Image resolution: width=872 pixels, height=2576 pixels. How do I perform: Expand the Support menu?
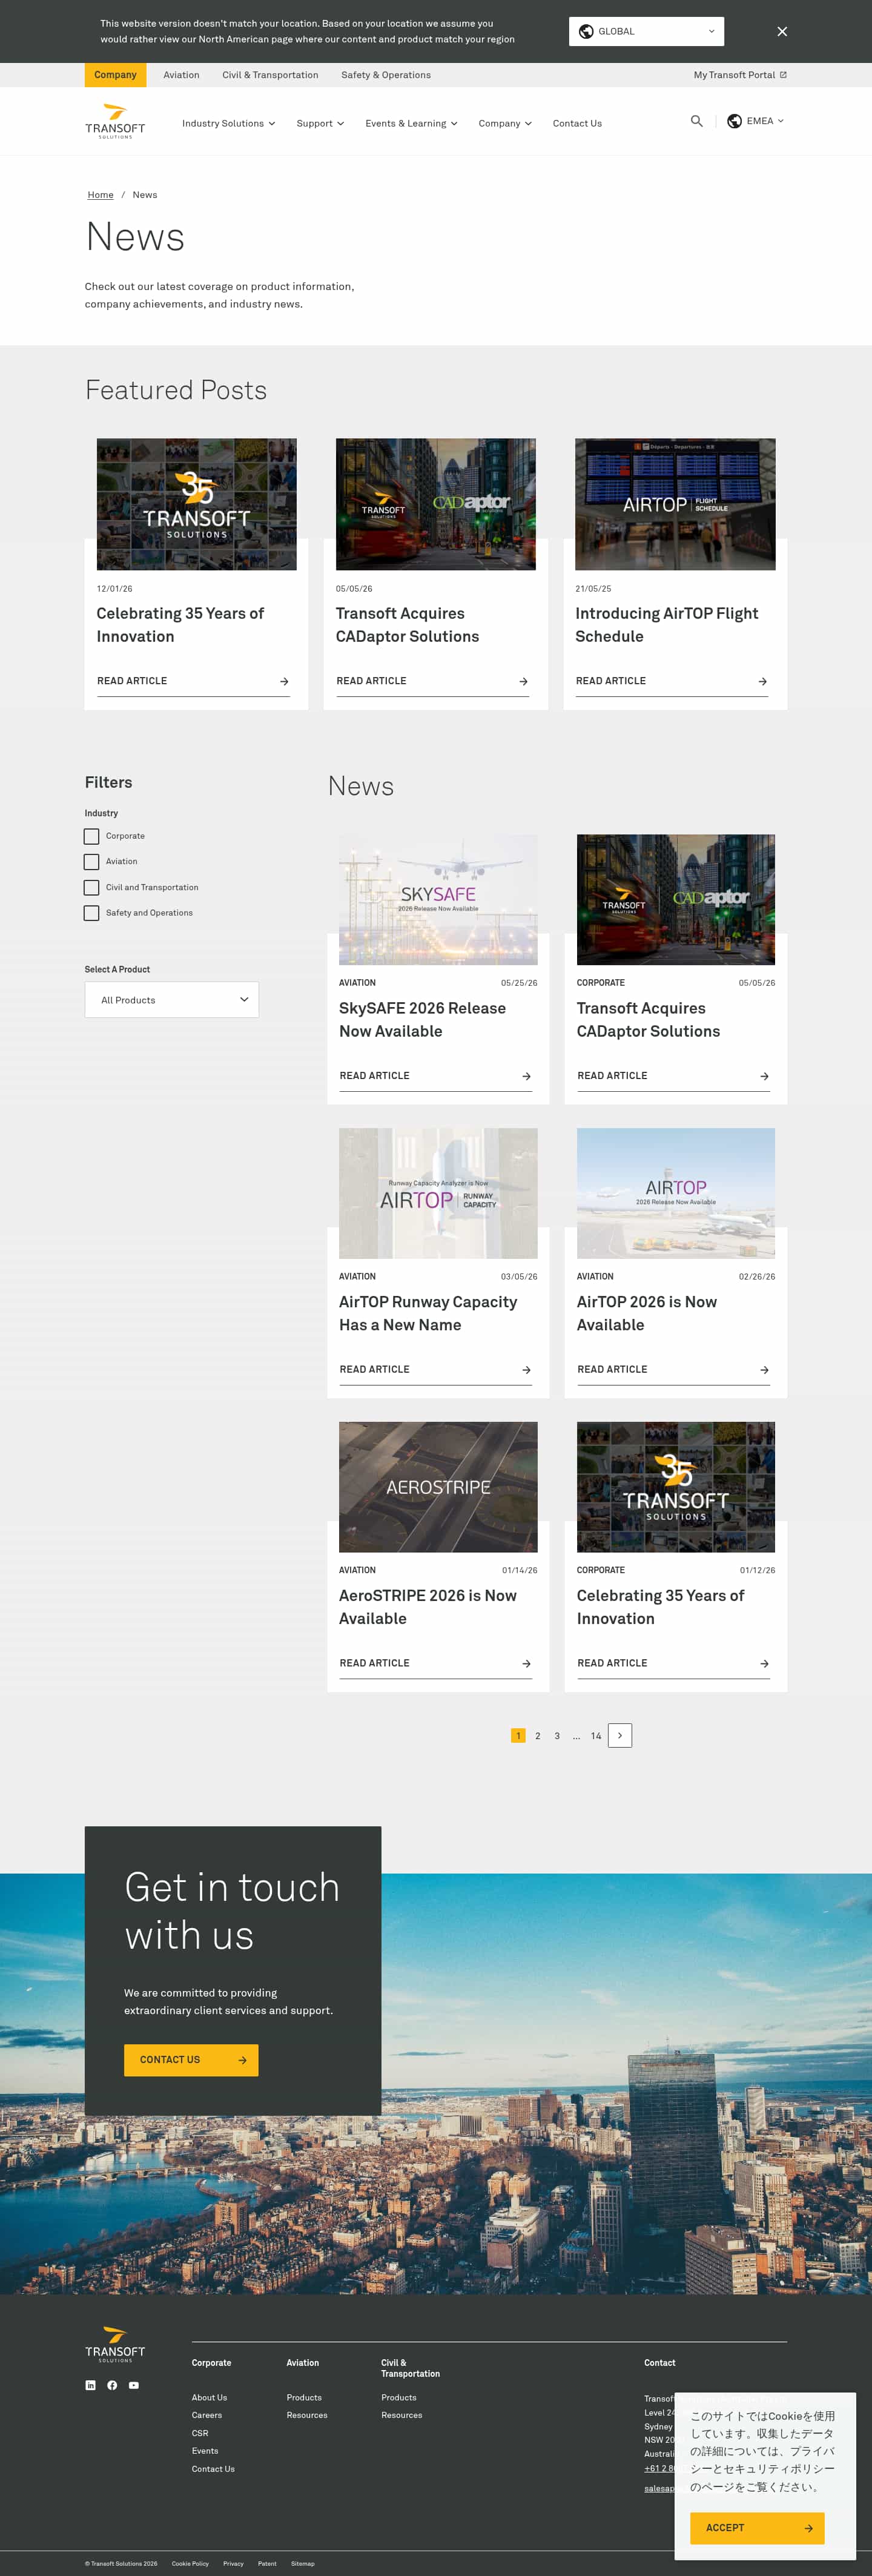[320, 123]
